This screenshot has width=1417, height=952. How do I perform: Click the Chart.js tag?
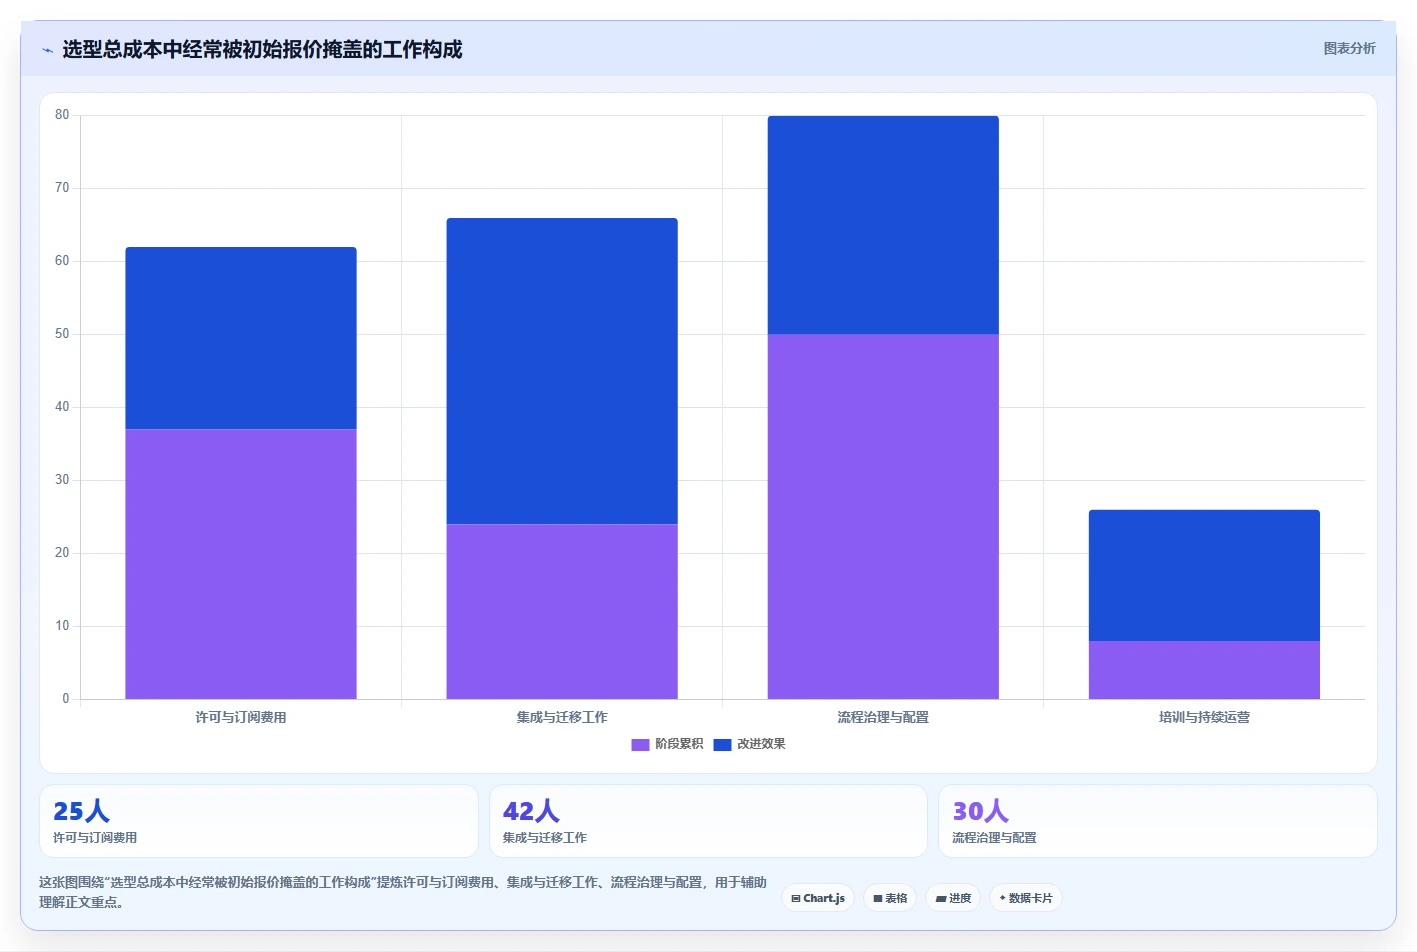pos(818,898)
